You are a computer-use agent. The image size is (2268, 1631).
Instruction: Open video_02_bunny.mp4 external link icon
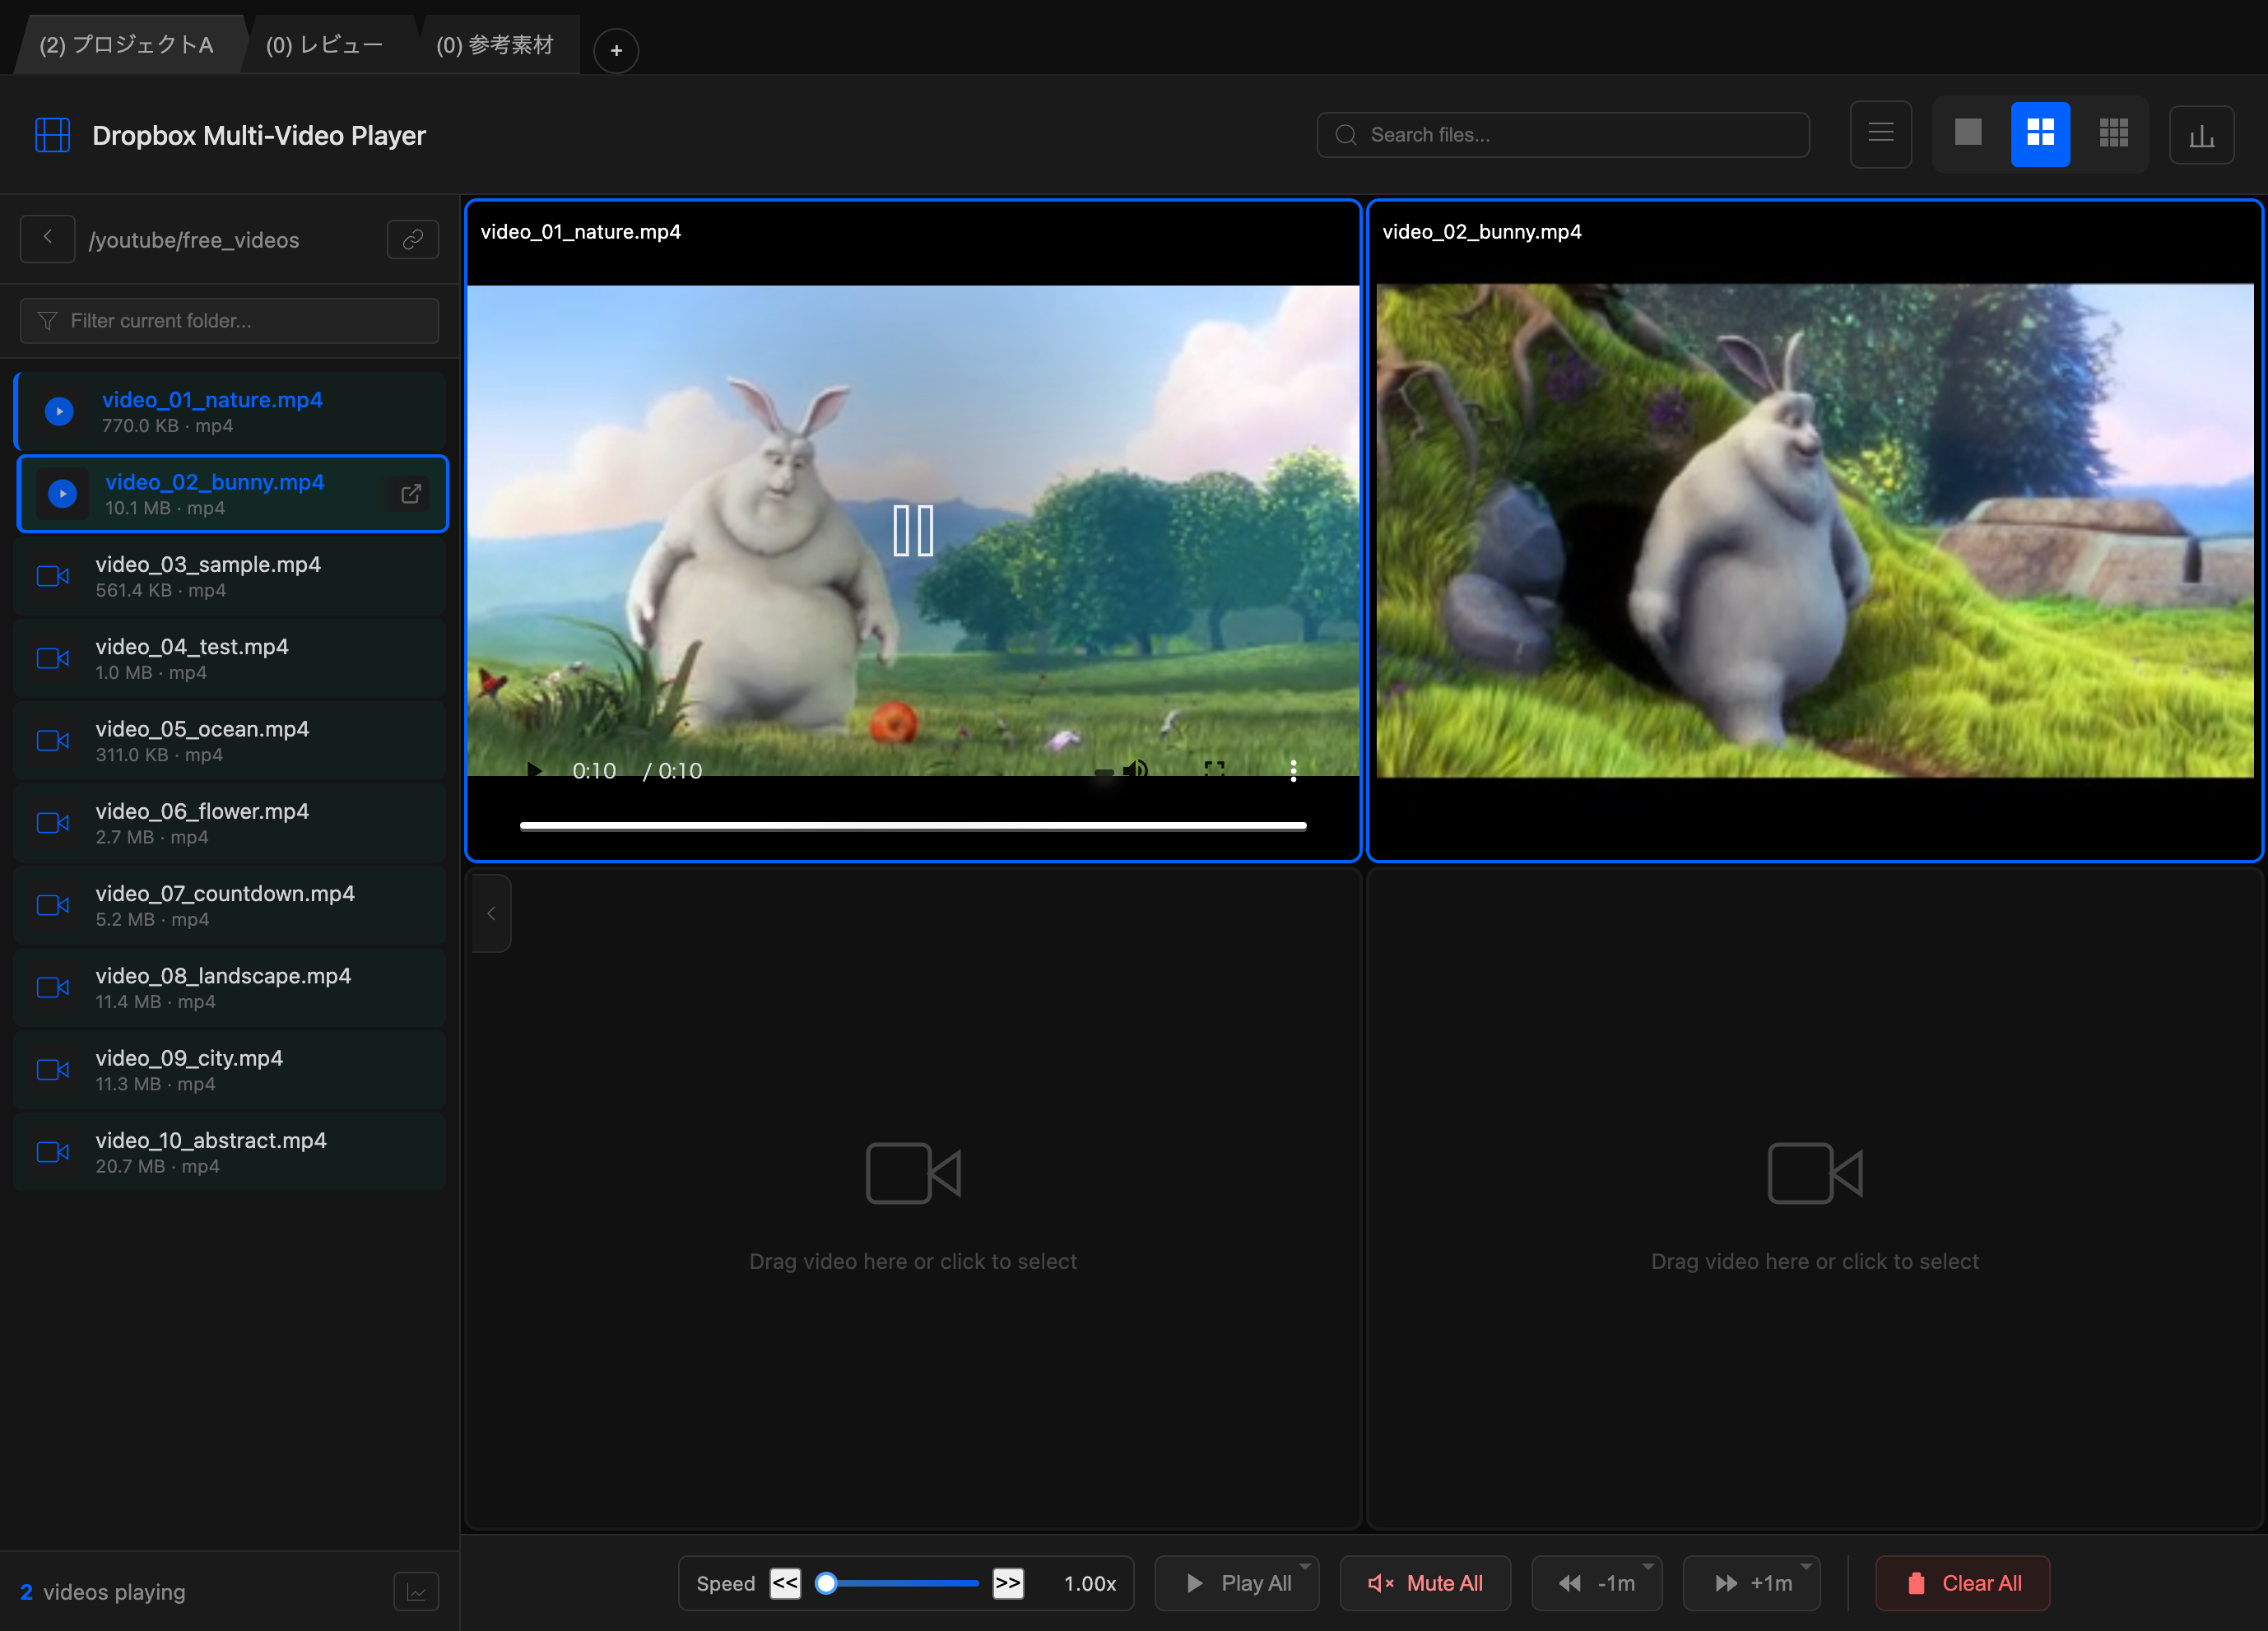[411, 494]
